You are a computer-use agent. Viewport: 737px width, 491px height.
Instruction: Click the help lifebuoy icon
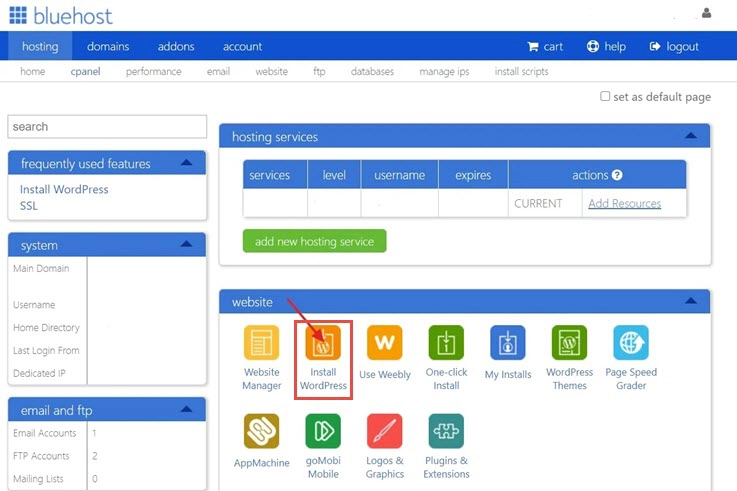(593, 46)
